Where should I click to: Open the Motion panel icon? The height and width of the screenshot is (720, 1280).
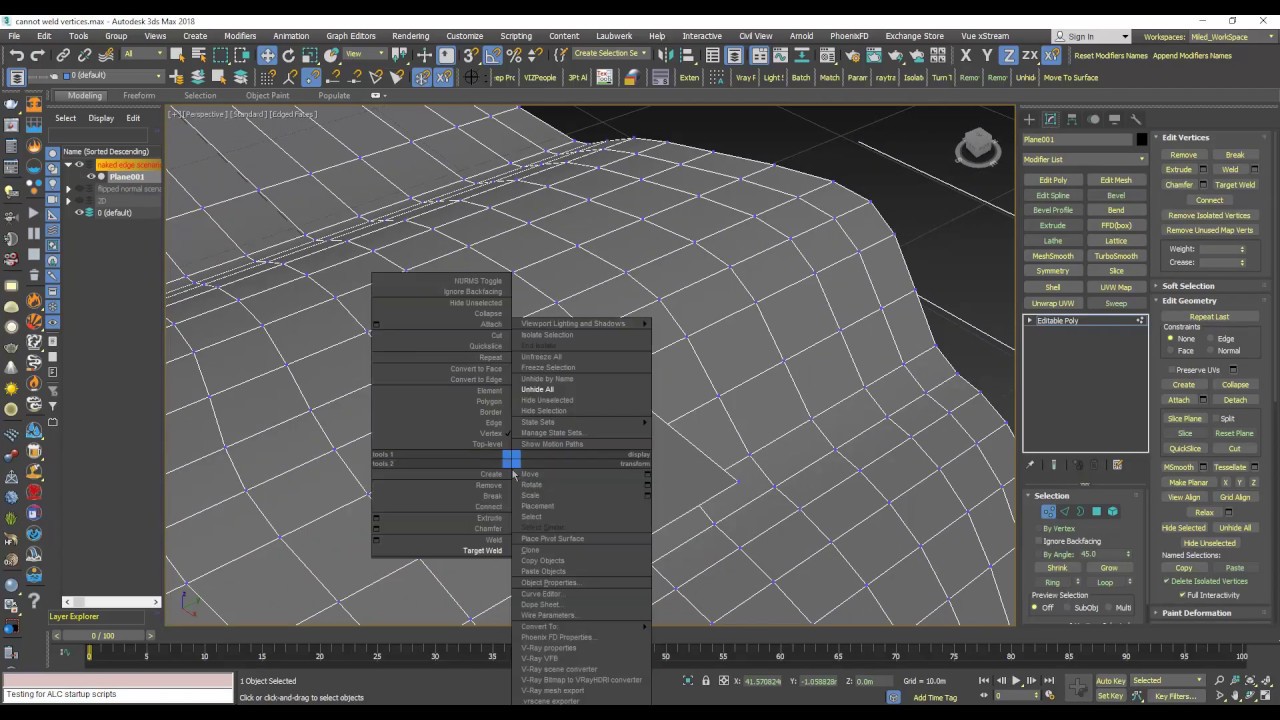(1093, 119)
